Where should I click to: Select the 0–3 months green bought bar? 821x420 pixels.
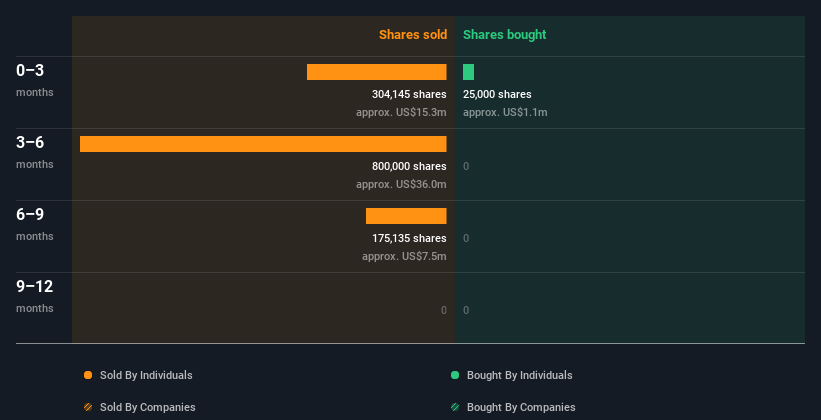(x=469, y=72)
